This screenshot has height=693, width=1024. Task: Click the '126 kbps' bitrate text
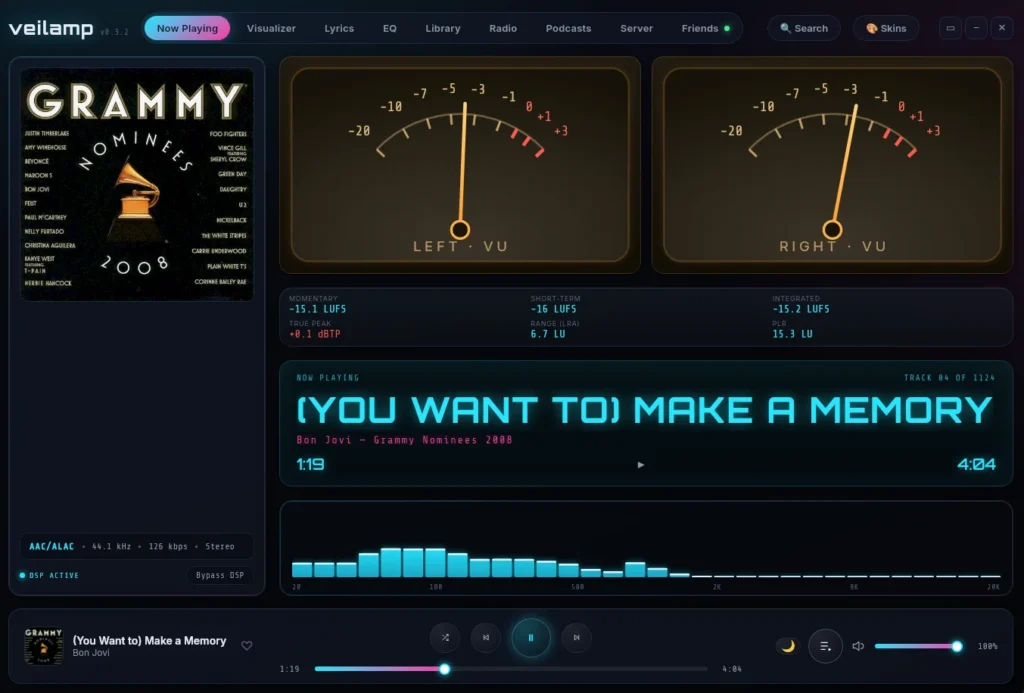[168, 547]
